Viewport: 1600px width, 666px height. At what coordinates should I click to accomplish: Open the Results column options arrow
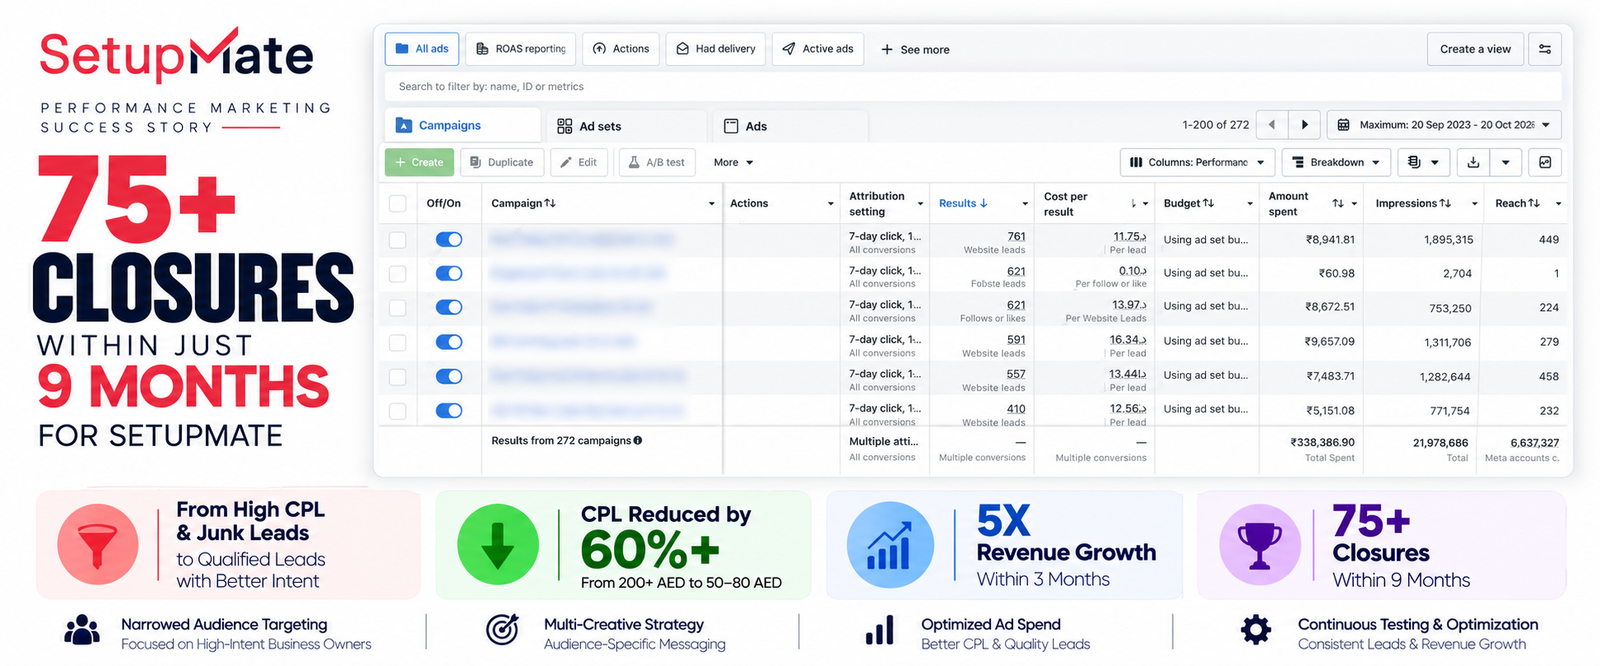[x=1025, y=204]
